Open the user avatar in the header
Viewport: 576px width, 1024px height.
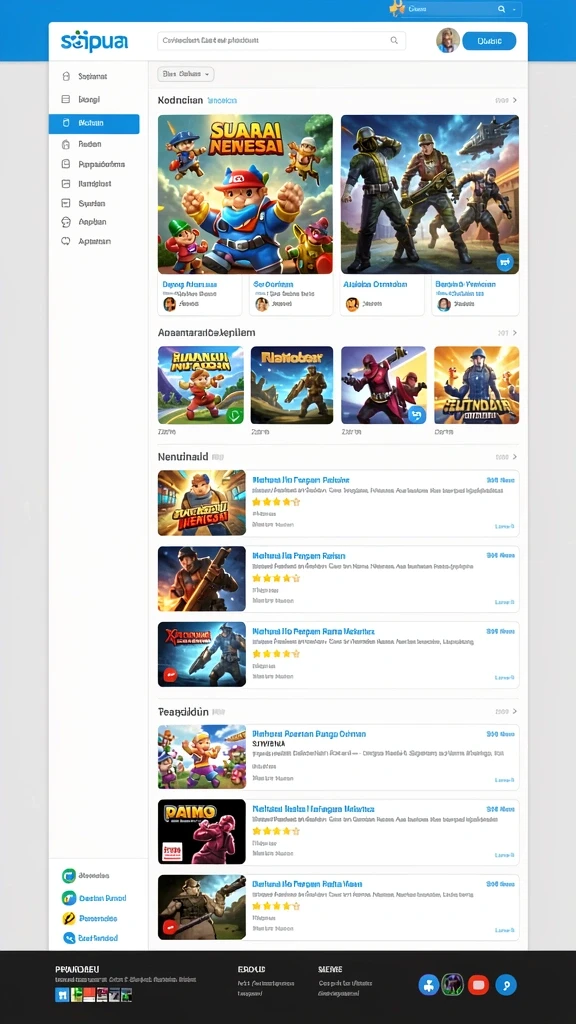(448, 40)
